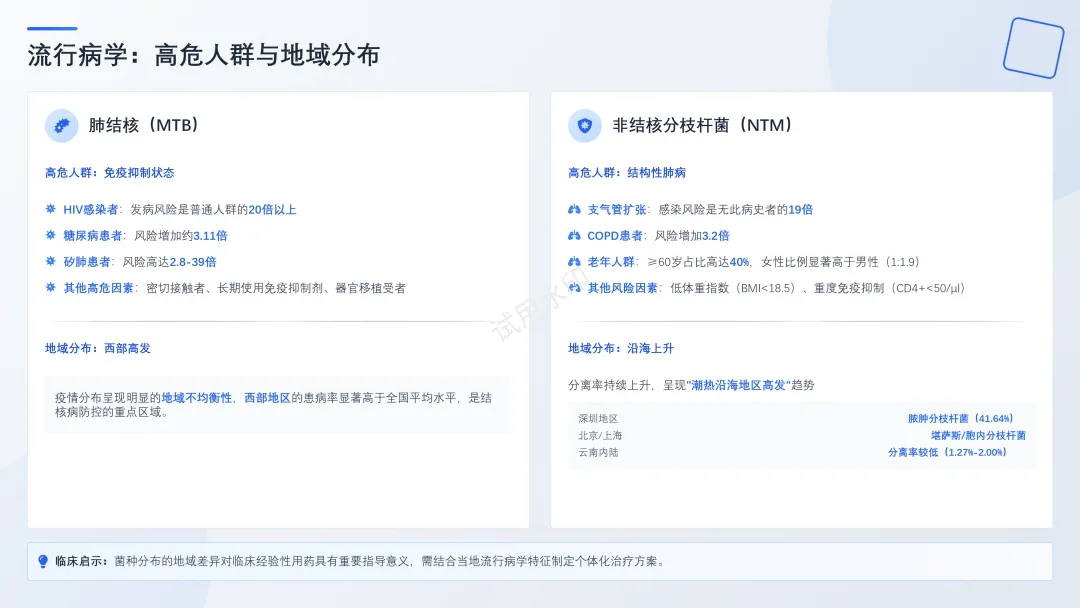Screen dimensions: 1080x608
Task: Click the highlighted value 40%
Action: tap(739, 262)
